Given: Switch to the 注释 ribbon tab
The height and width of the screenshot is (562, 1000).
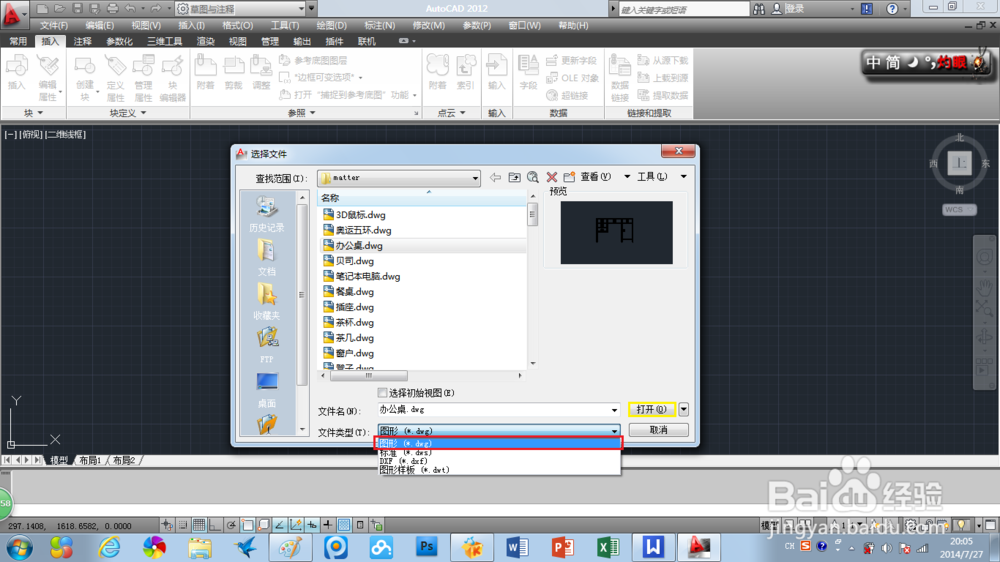Looking at the screenshot, I should pyautogui.click(x=82, y=41).
